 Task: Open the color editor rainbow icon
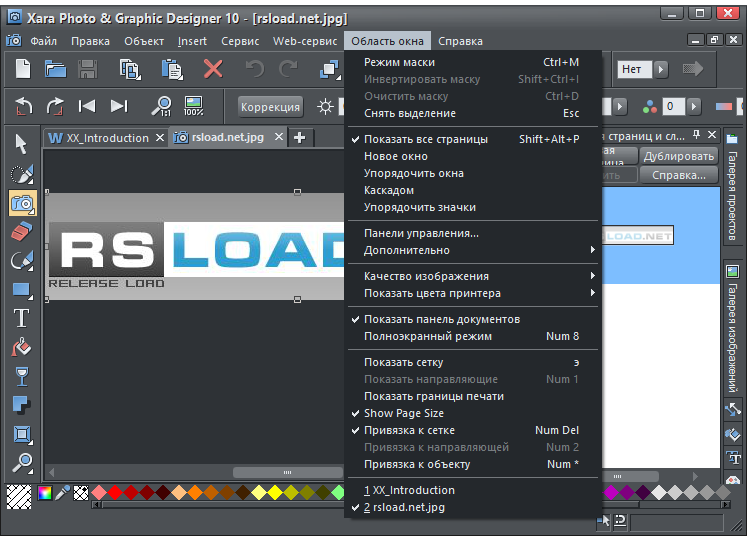click(45, 493)
